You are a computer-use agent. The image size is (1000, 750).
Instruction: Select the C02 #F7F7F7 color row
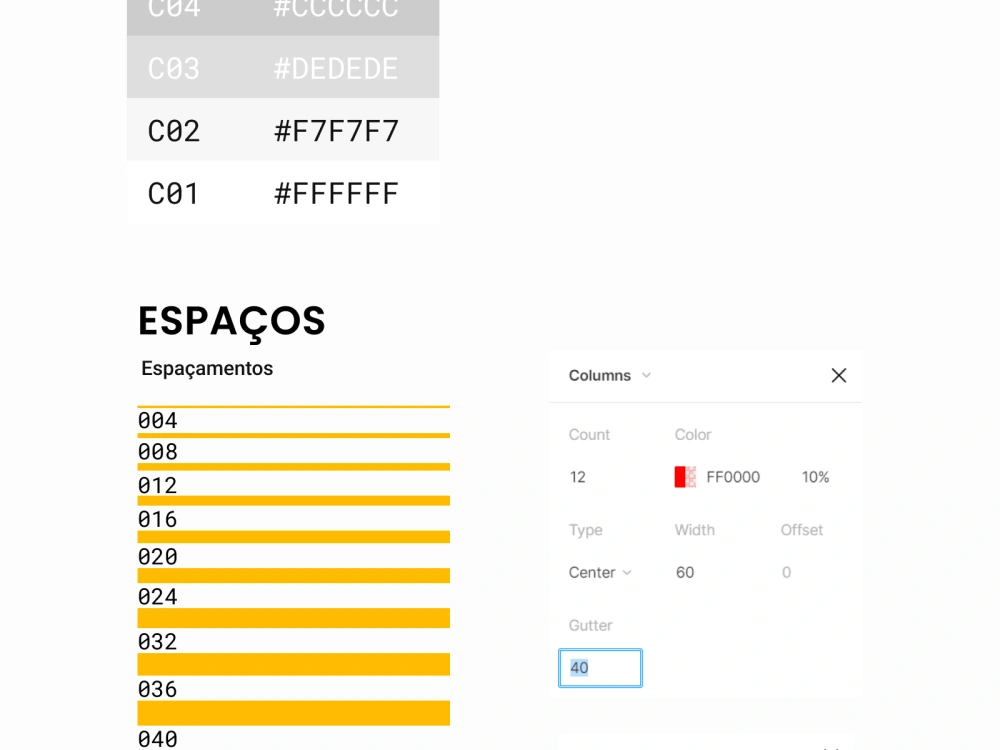pyautogui.click(x=283, y=130)
